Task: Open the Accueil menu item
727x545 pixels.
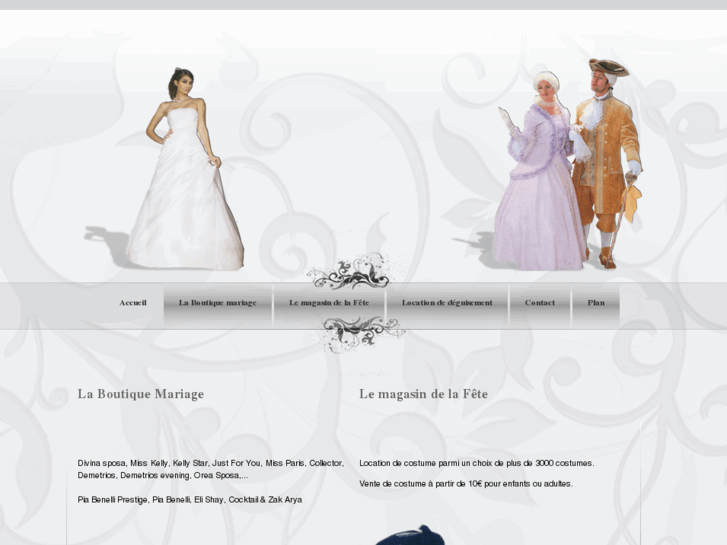Action: [x=133, y=303]
